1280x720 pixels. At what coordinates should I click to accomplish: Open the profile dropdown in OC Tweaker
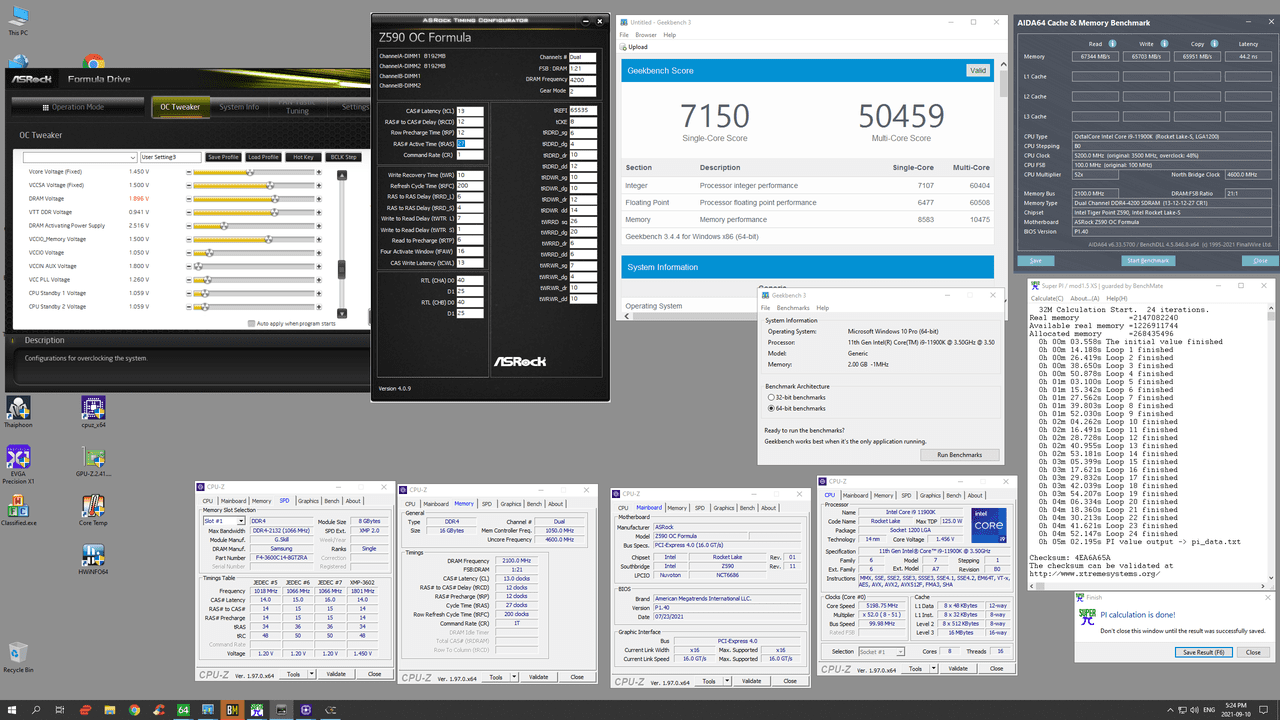tap(133, 157)
